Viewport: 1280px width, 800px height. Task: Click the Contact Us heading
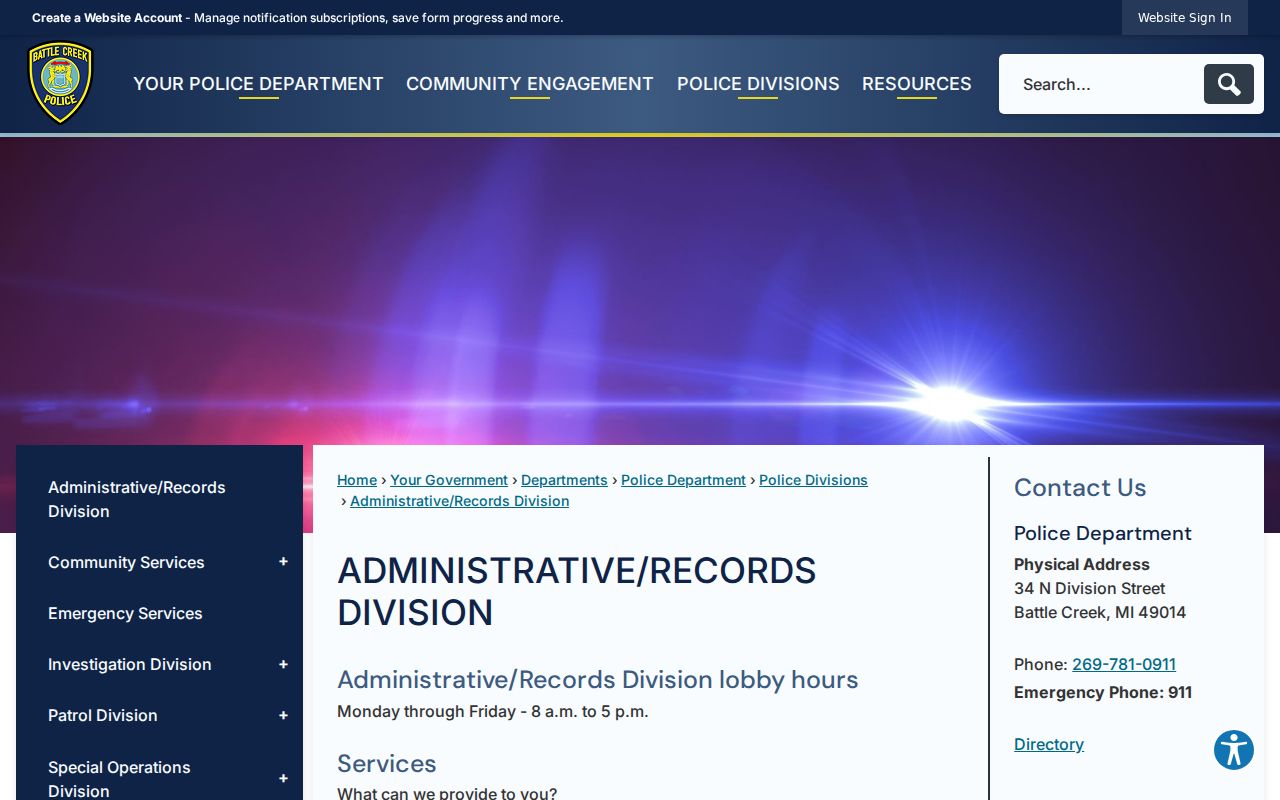point(1080,487)
